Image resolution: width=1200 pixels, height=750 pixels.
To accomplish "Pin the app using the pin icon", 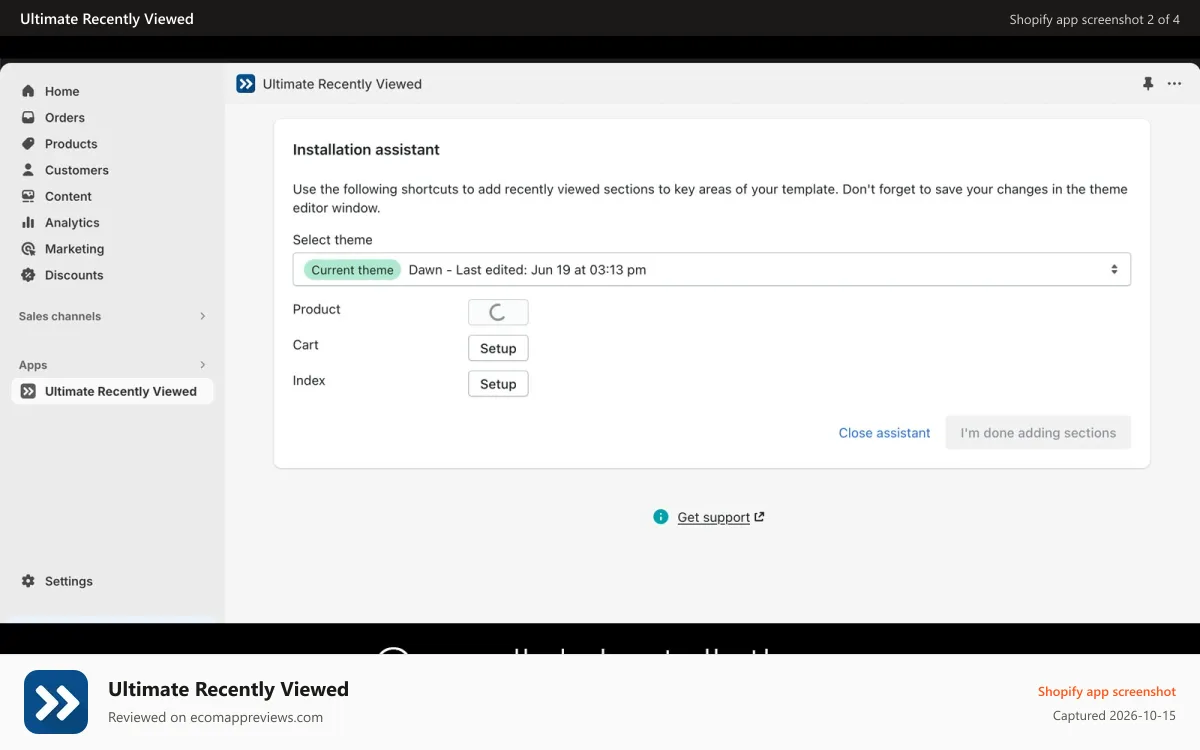I will [1148, 84].
